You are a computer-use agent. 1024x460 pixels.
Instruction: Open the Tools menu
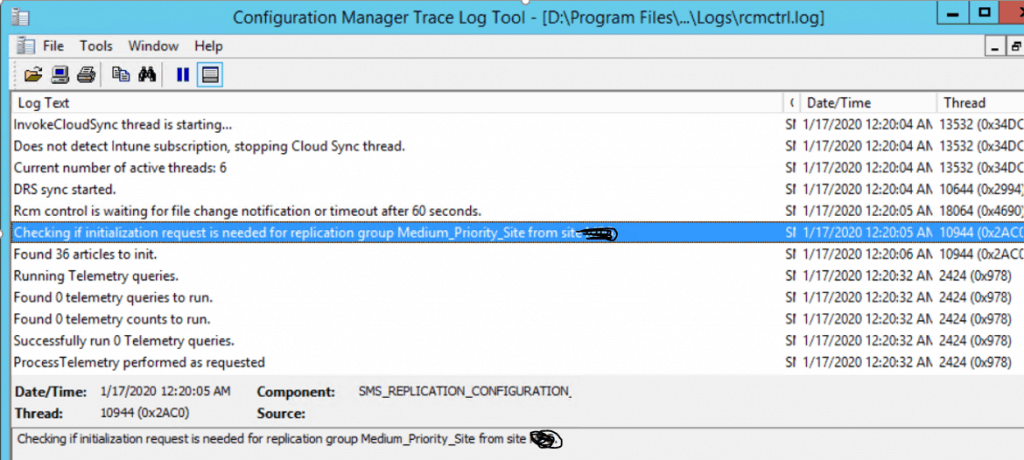96,46
